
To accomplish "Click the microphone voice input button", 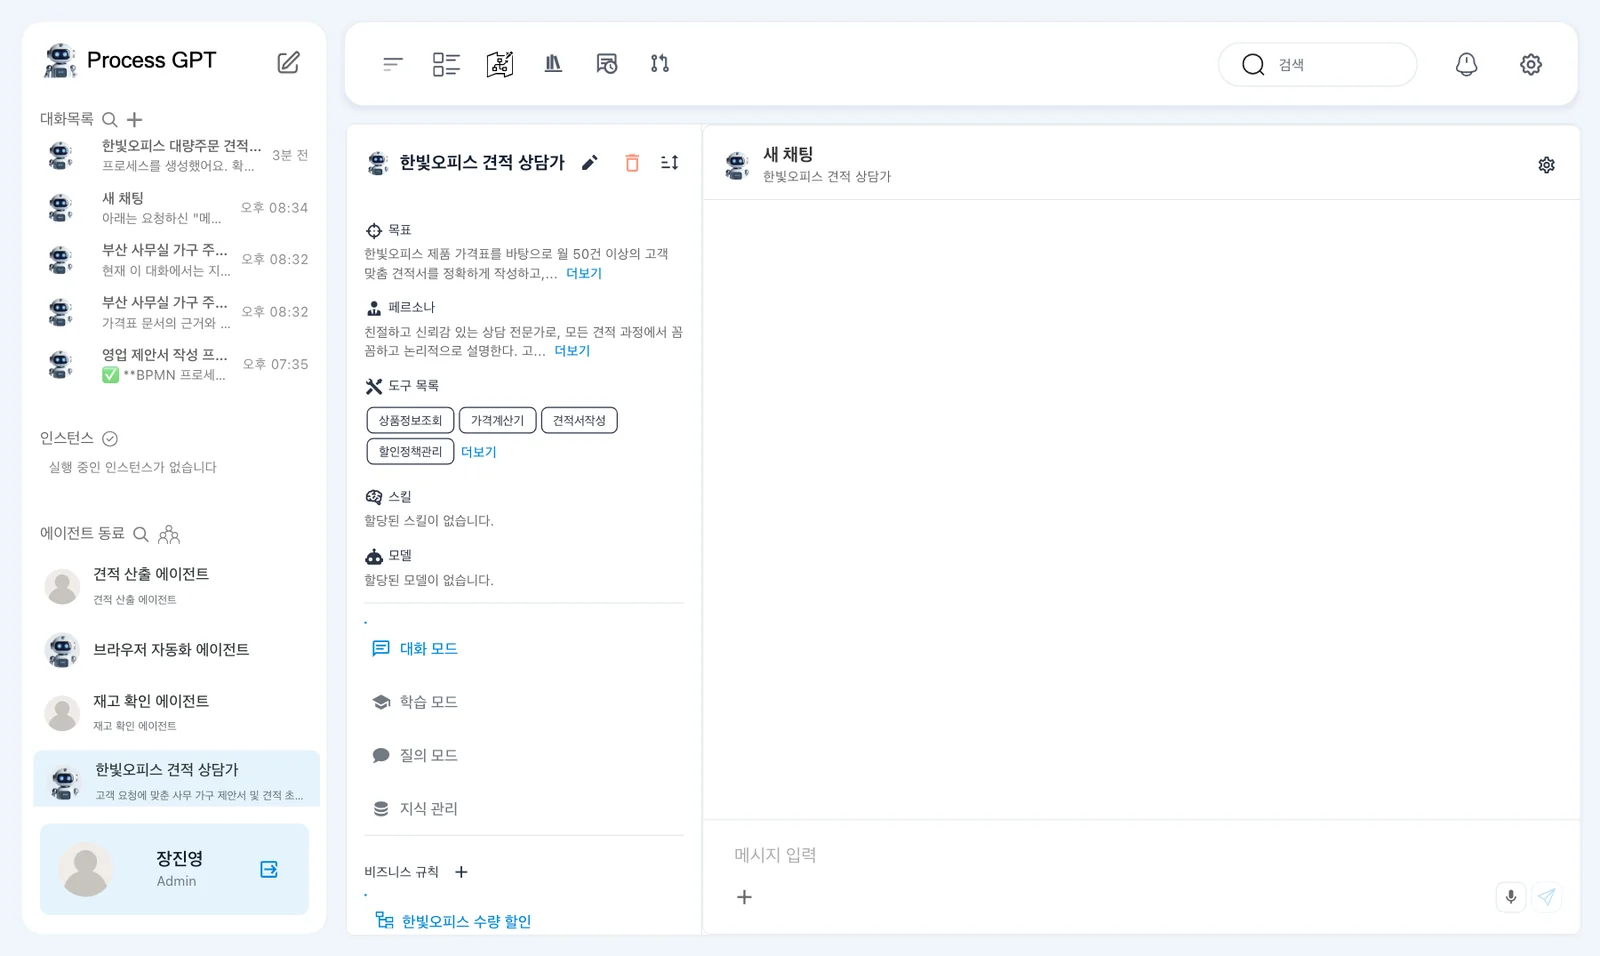I will pos(1511,897).
